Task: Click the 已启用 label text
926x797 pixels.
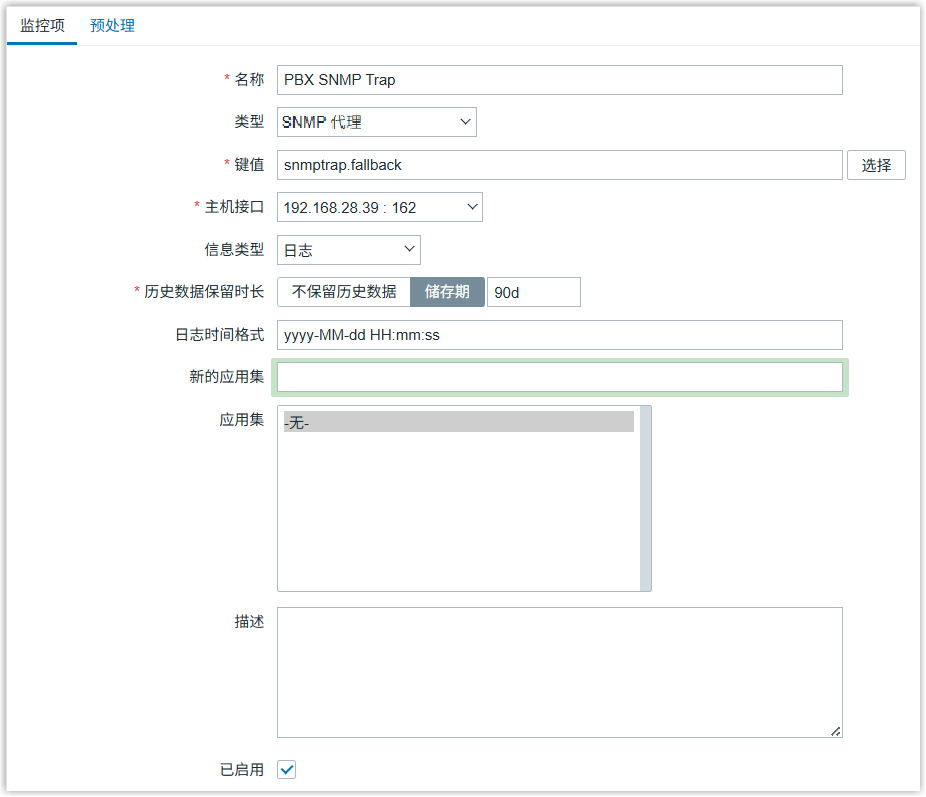Action: click(241, 770)
